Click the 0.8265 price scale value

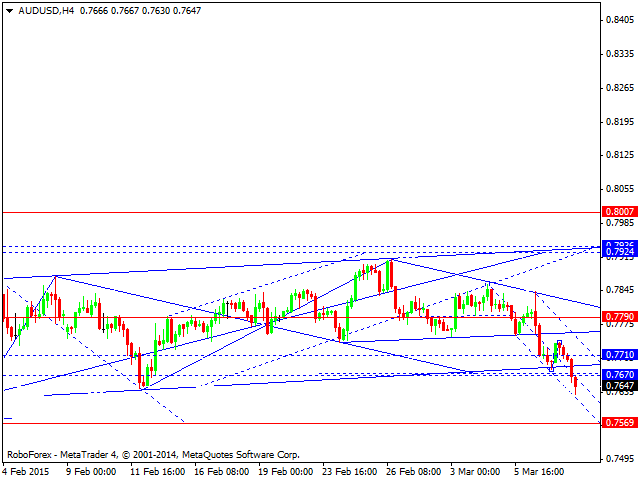[x=620, y=88]
